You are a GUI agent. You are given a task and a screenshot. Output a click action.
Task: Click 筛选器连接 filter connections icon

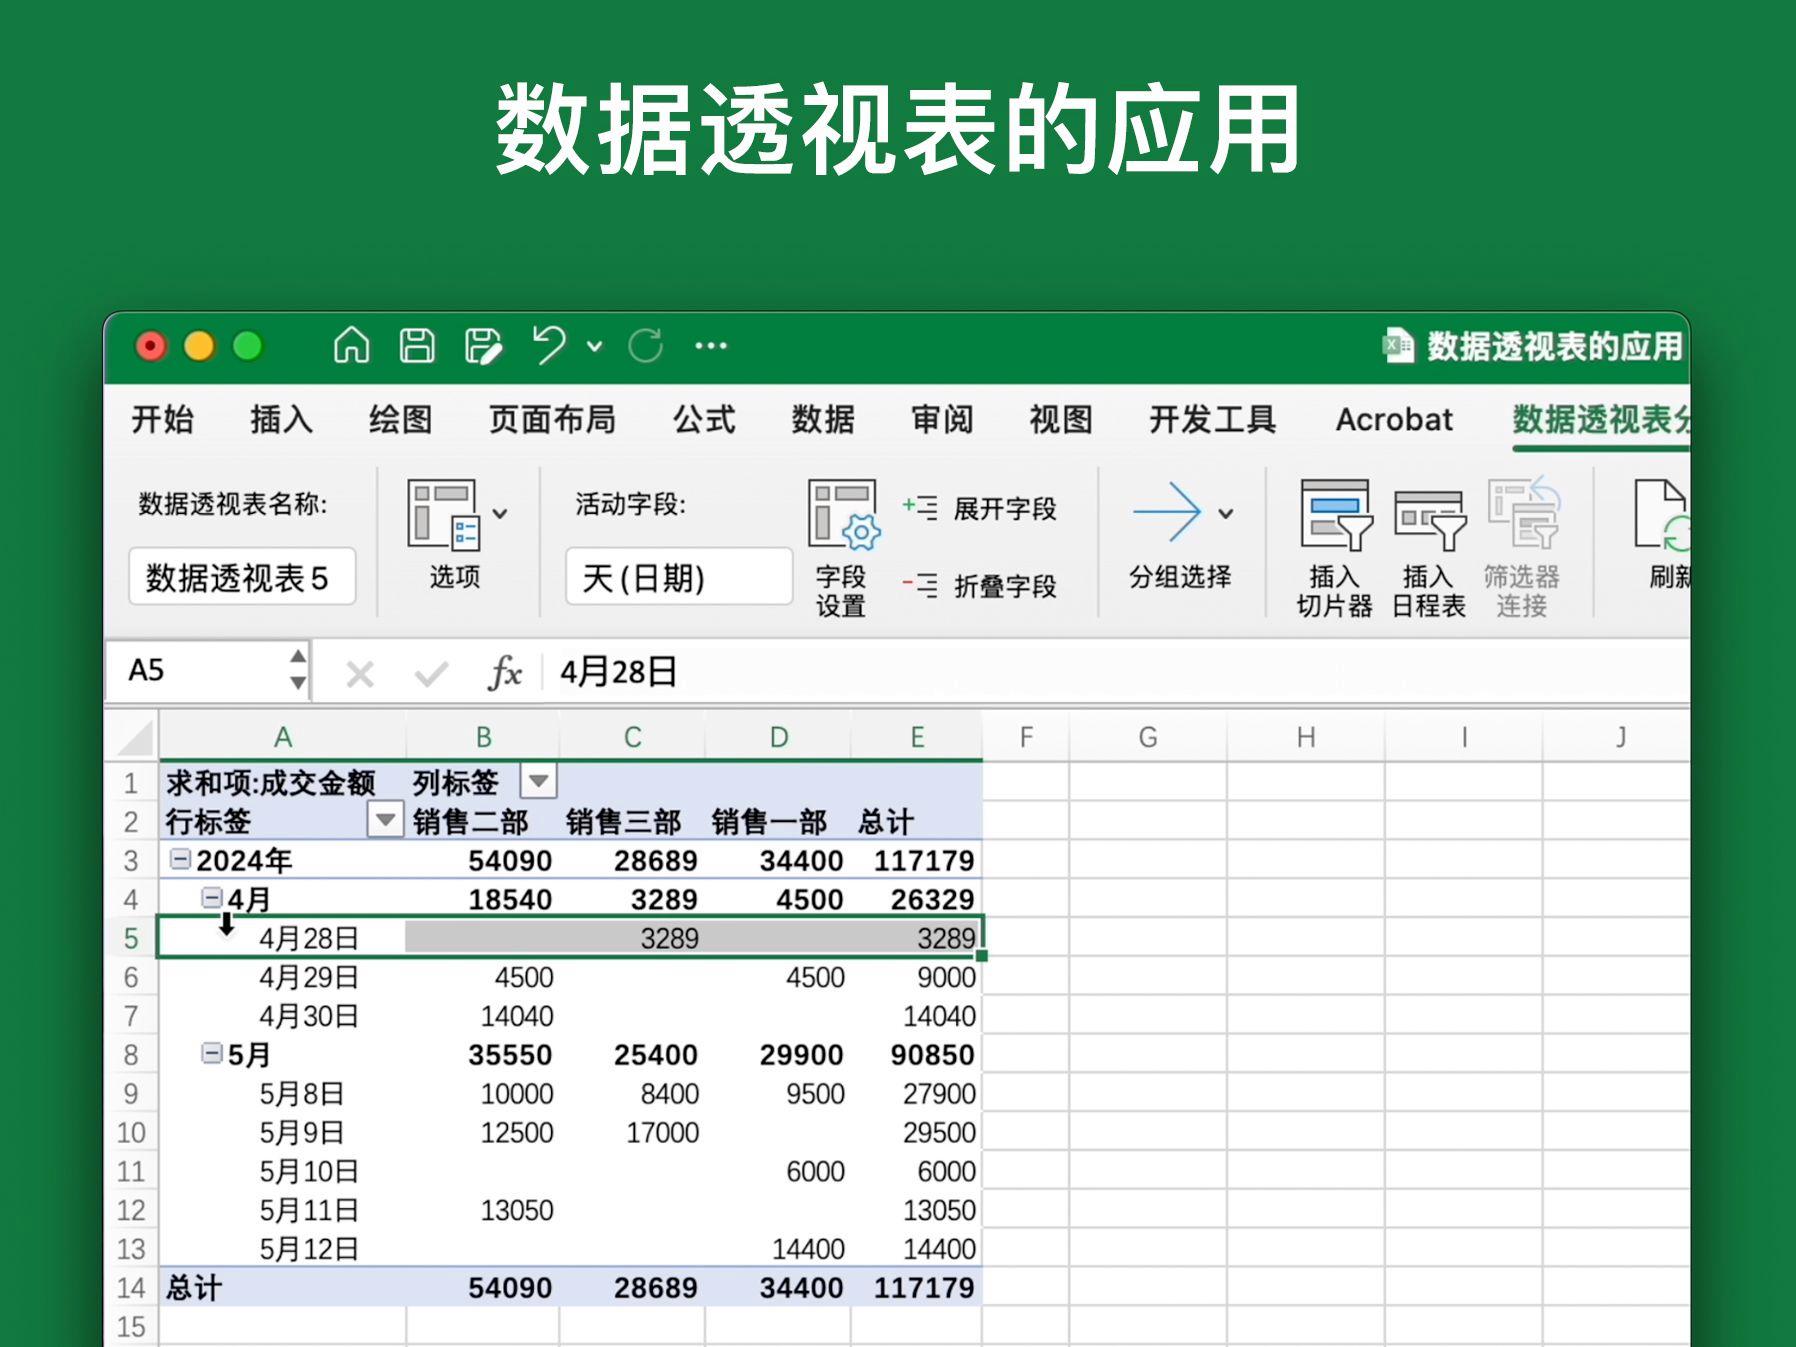(1522, 548)
